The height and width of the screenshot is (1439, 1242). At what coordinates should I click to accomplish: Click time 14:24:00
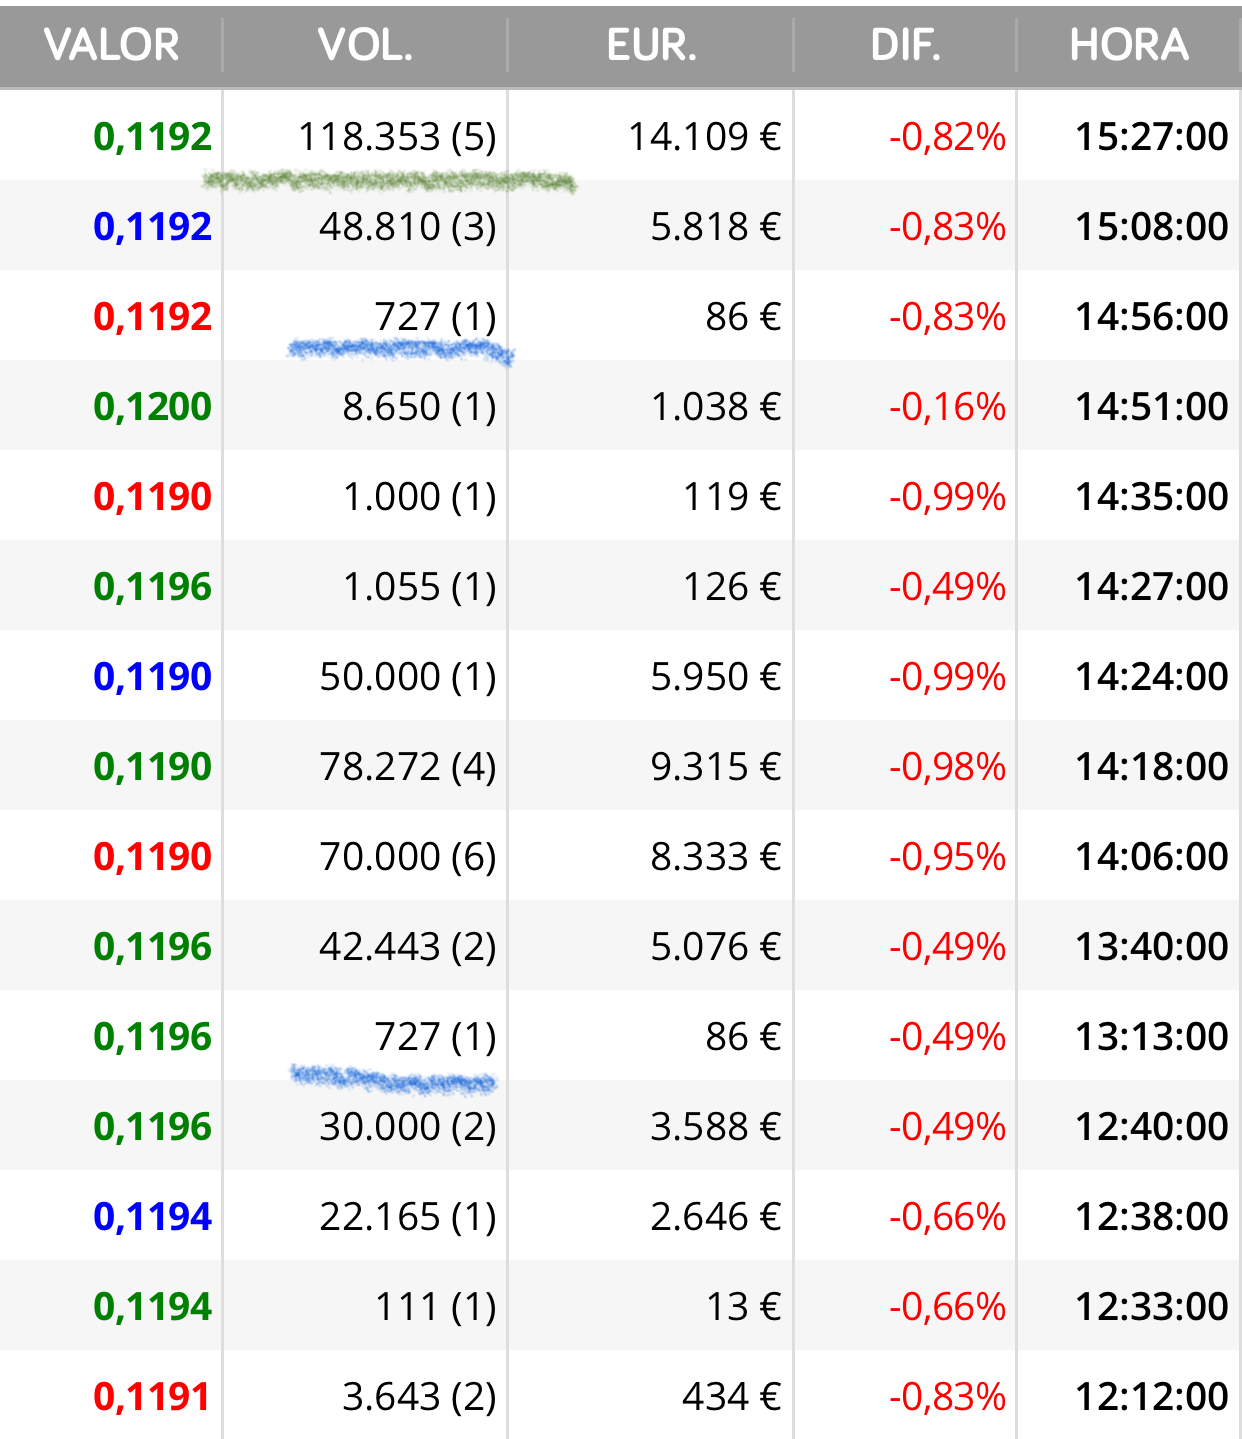click(1151, 677)
